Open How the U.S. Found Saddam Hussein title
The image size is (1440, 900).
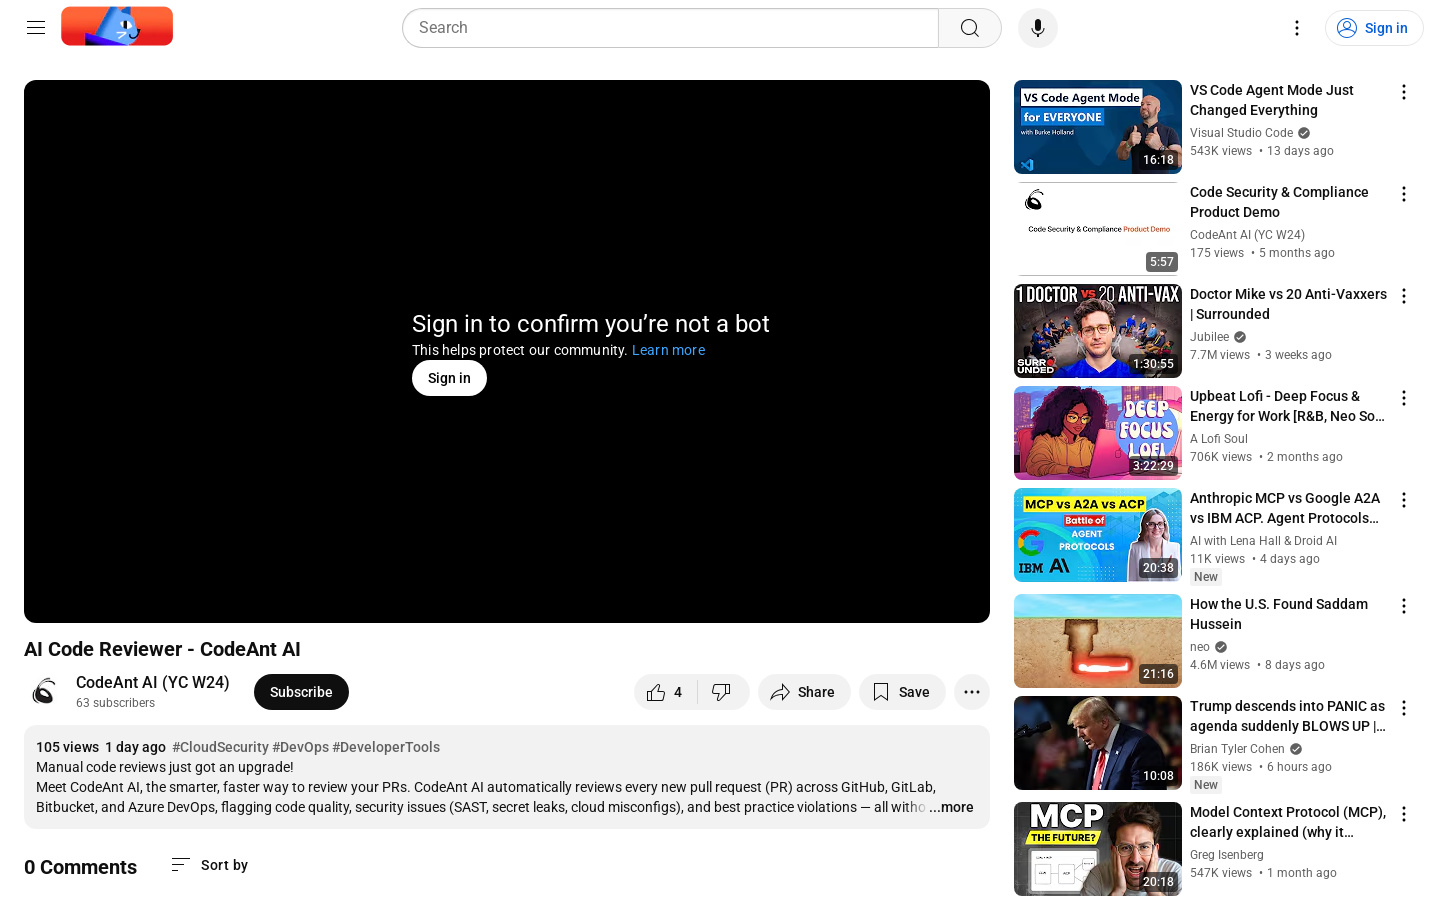[x=1279, y=614]
